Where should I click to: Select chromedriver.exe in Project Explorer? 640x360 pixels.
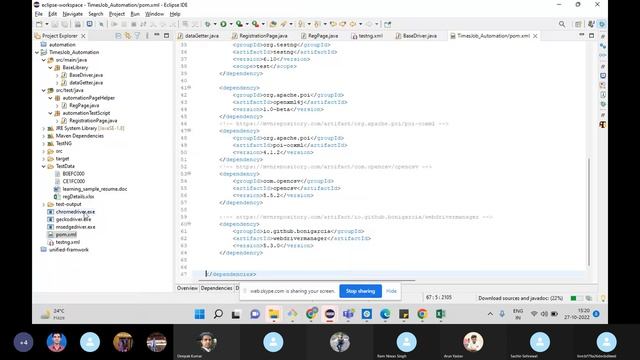[75, 212]
